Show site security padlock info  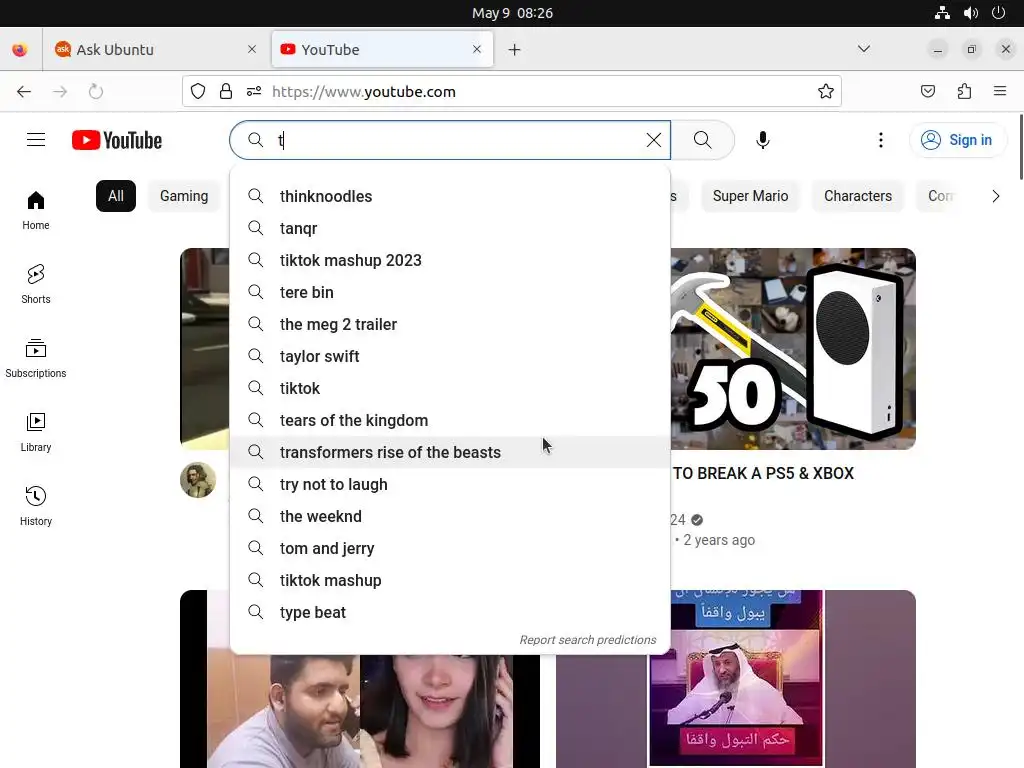tap(226, 91)
